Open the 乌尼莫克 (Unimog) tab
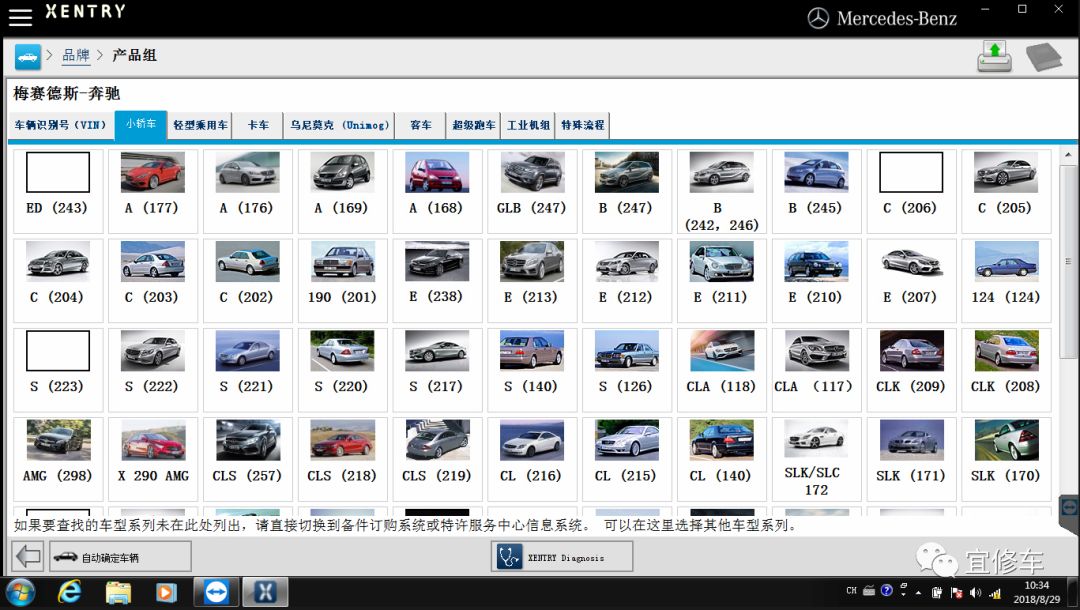This screenshot has height=610, width=1080. pos(339,125)
